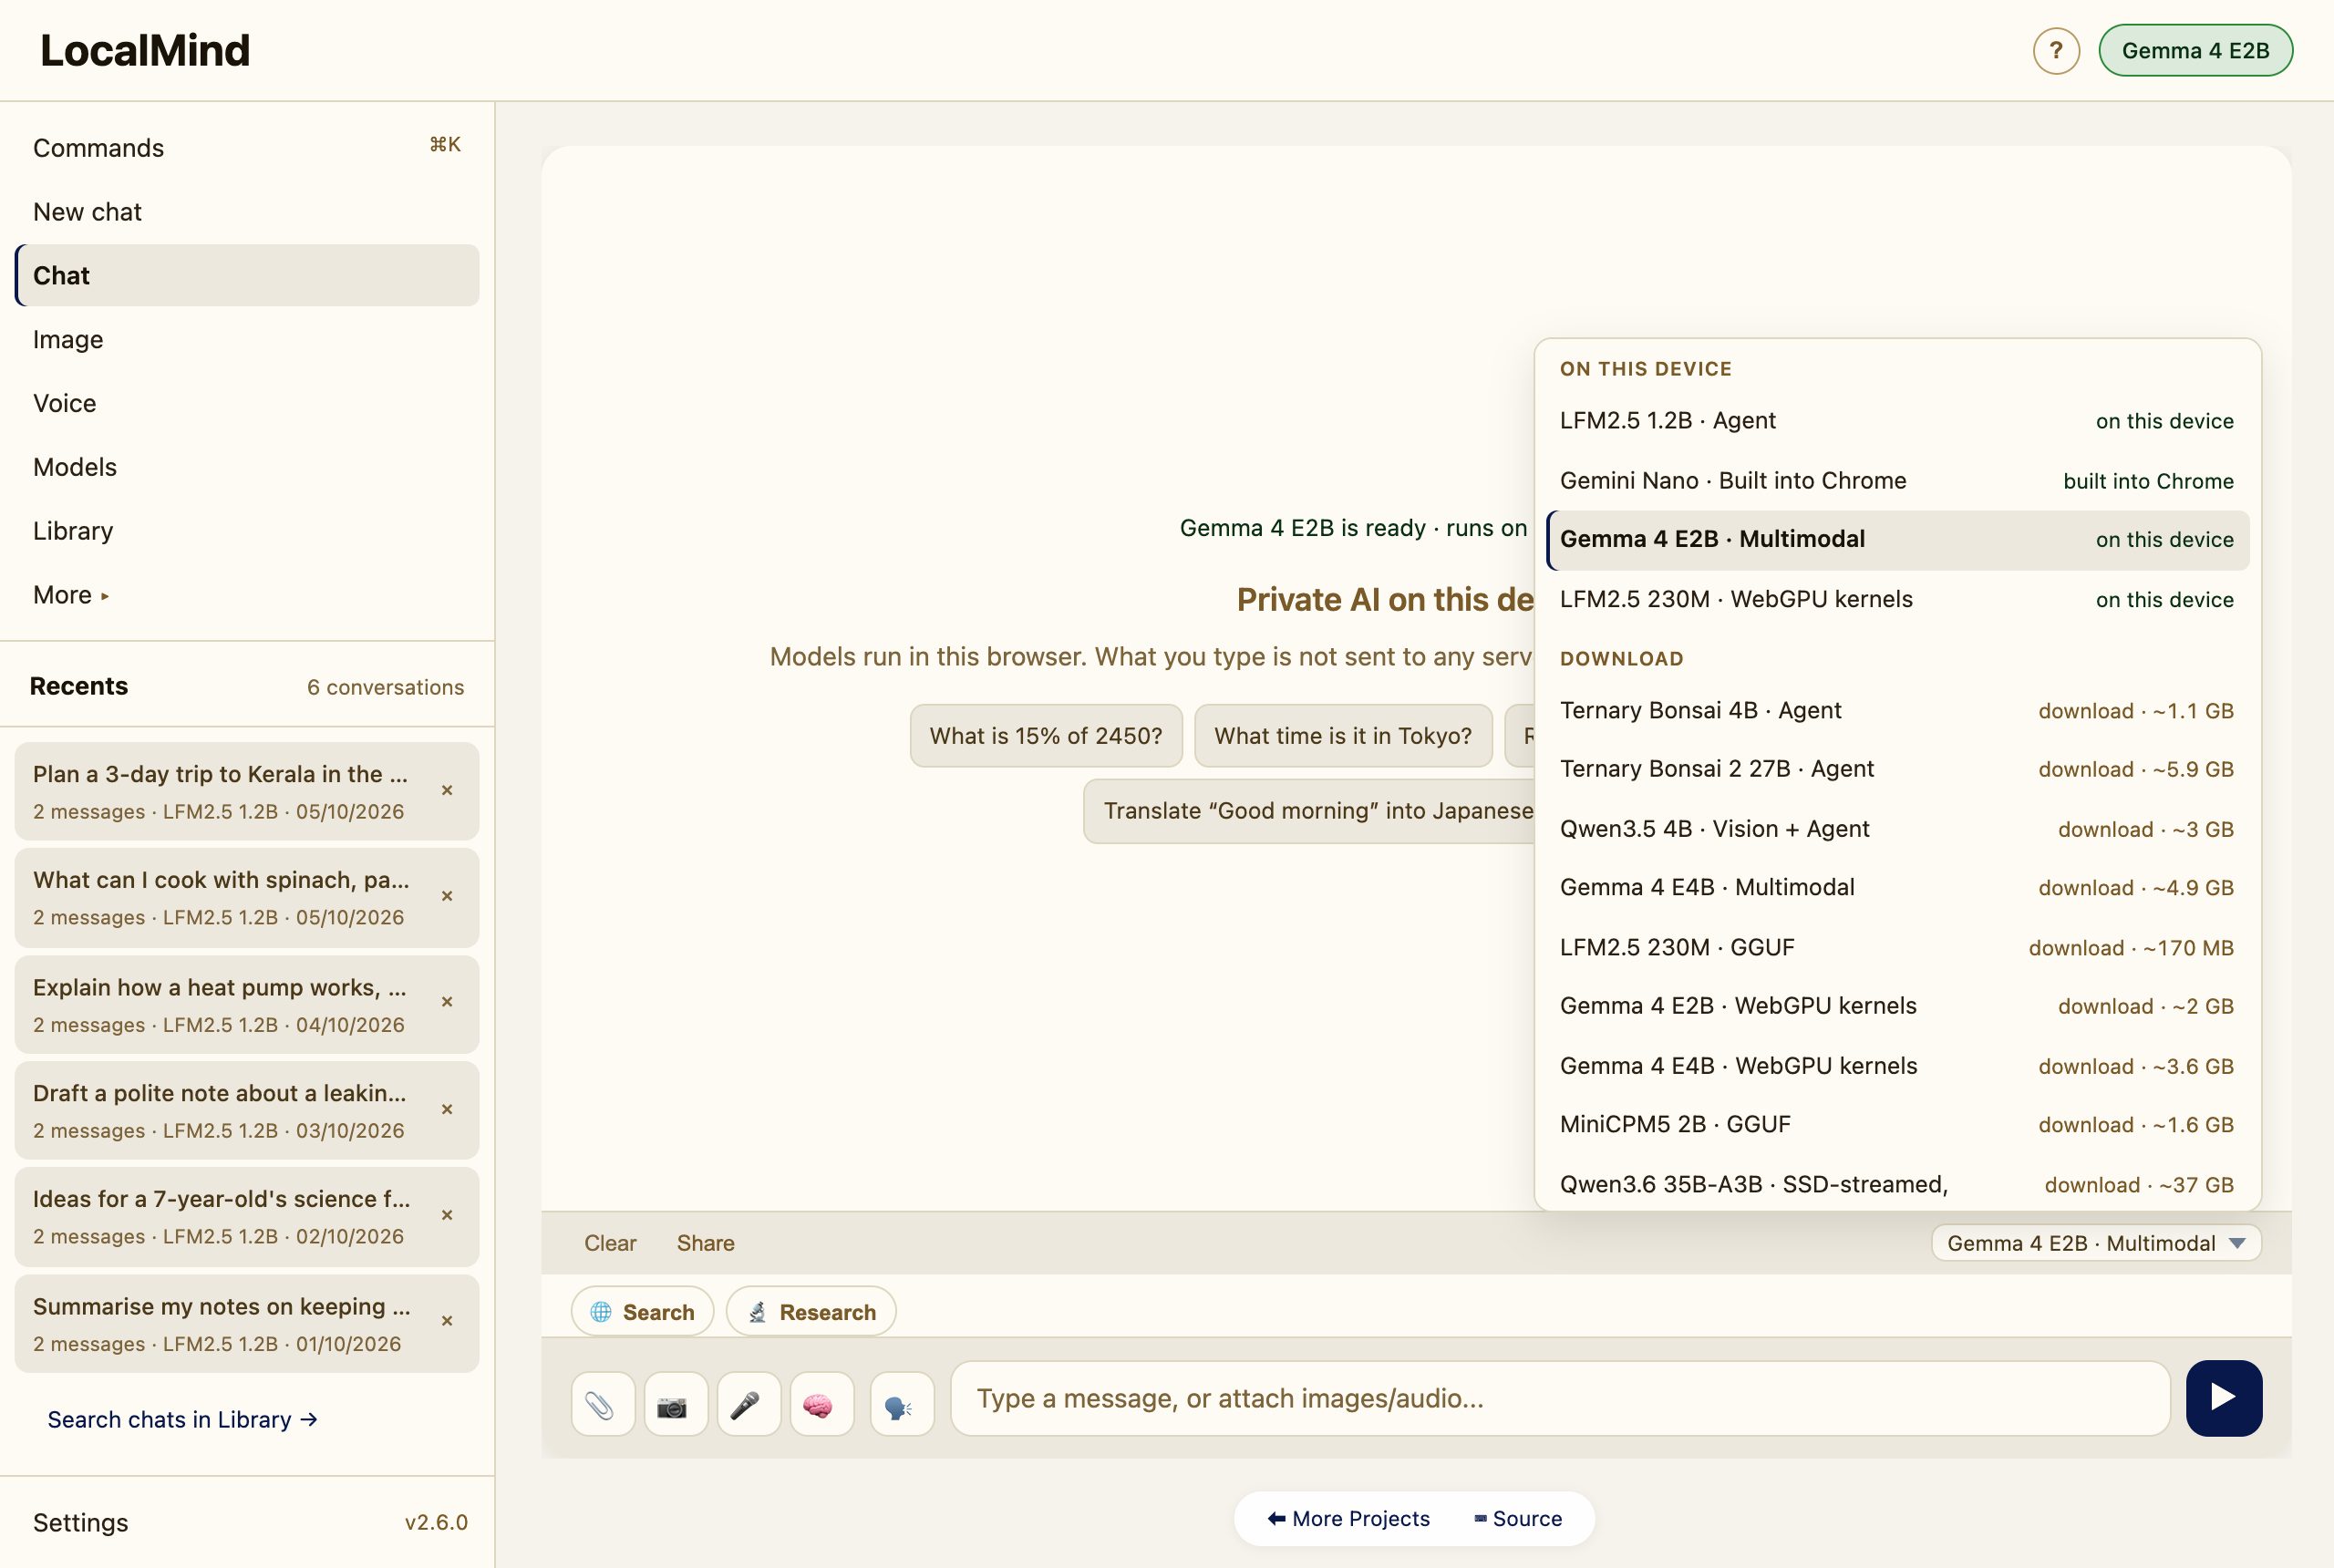
Task: Remove the leaking polite note conversation
Action: point(447,1109)
